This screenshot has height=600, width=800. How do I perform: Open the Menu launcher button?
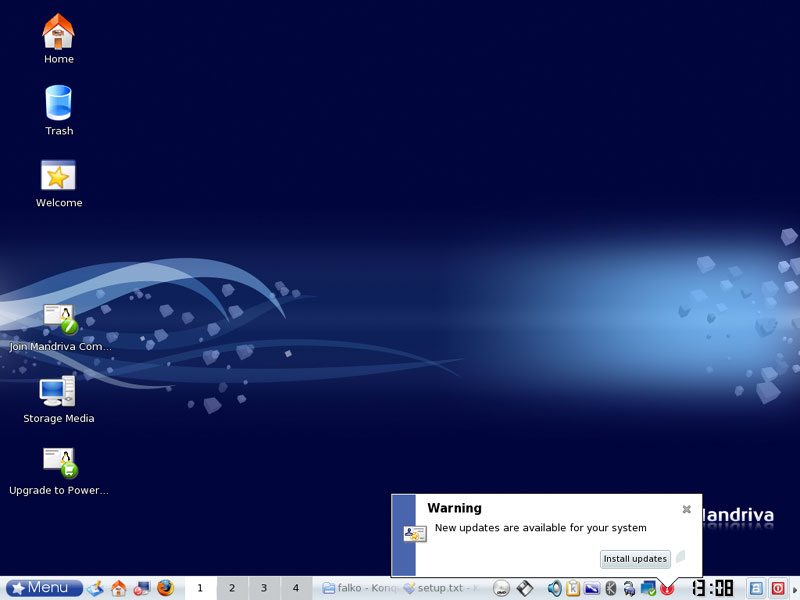pyautogui.click(x=44, y=588)
